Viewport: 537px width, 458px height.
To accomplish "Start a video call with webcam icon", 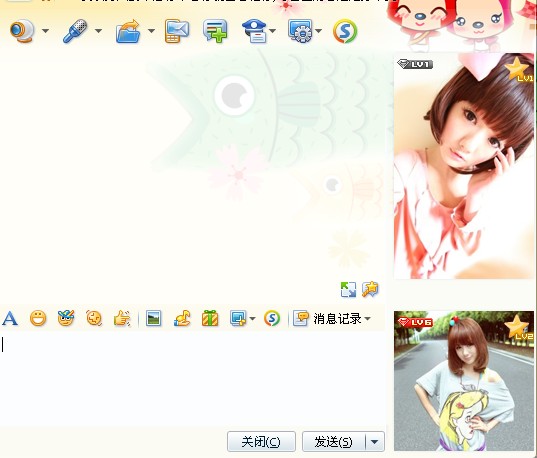I will 22,31.
